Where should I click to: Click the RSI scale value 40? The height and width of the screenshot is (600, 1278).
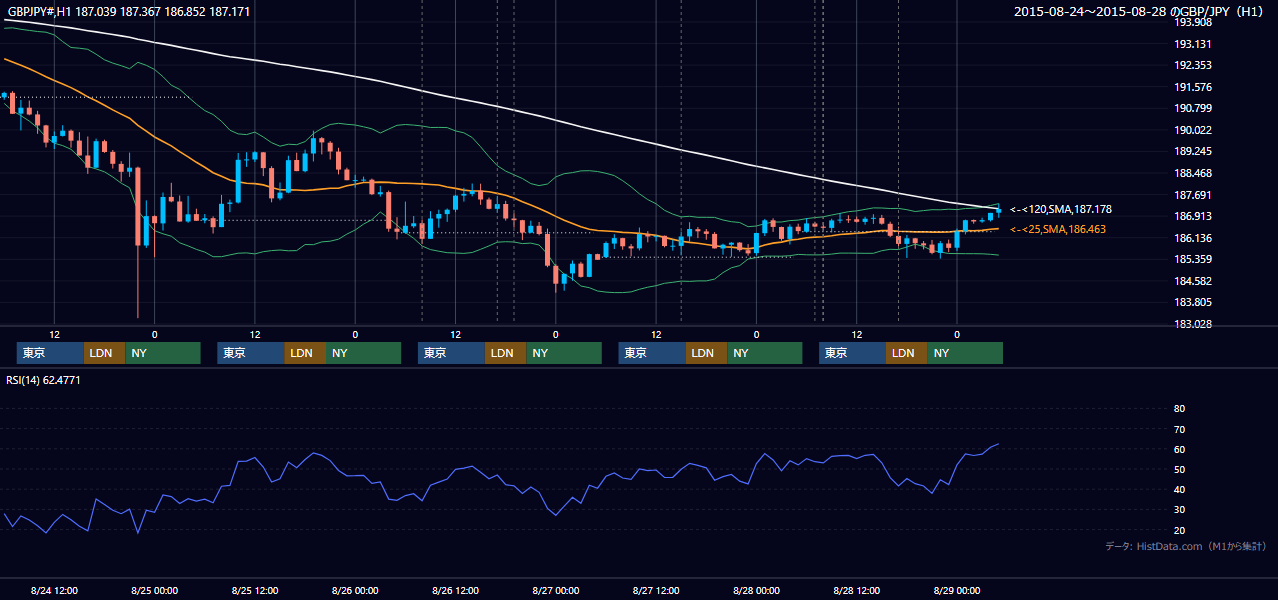tap(1179, 490)
